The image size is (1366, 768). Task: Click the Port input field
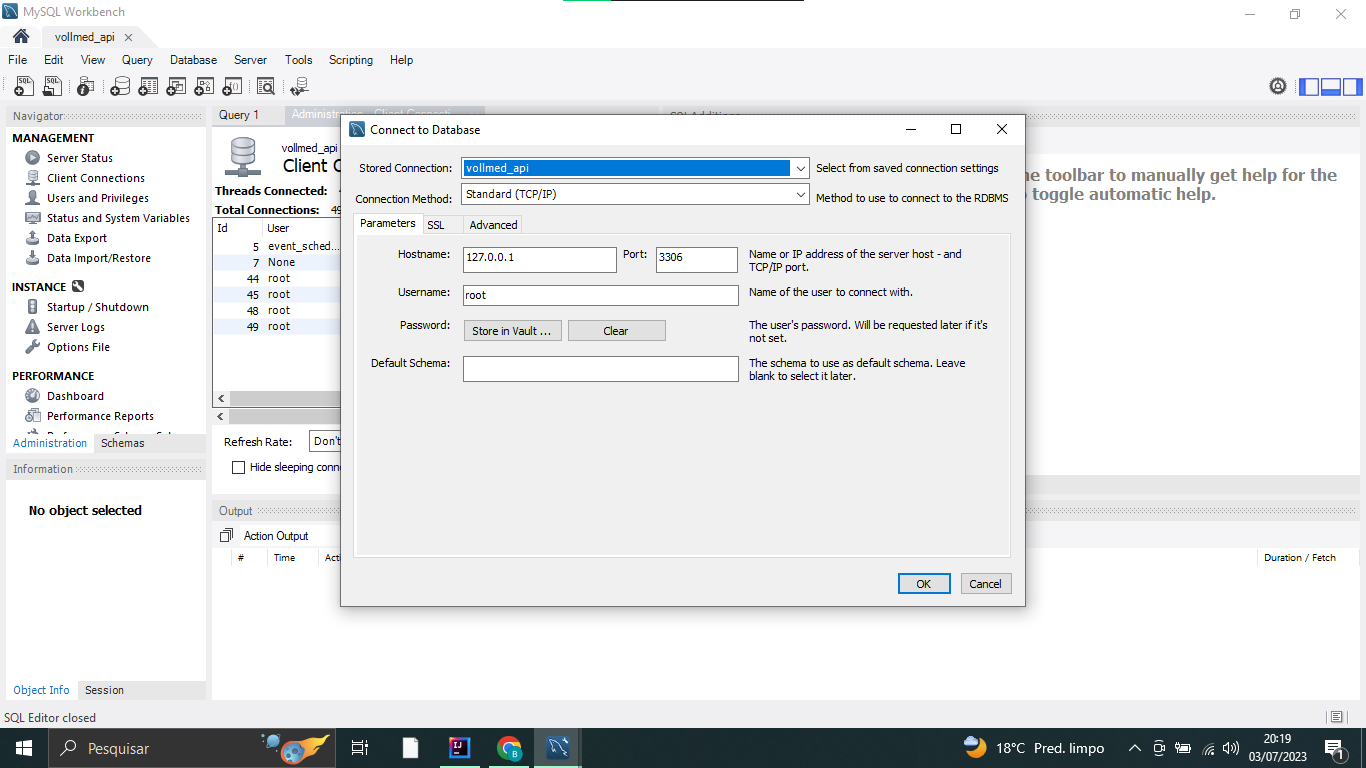(697, 260)
